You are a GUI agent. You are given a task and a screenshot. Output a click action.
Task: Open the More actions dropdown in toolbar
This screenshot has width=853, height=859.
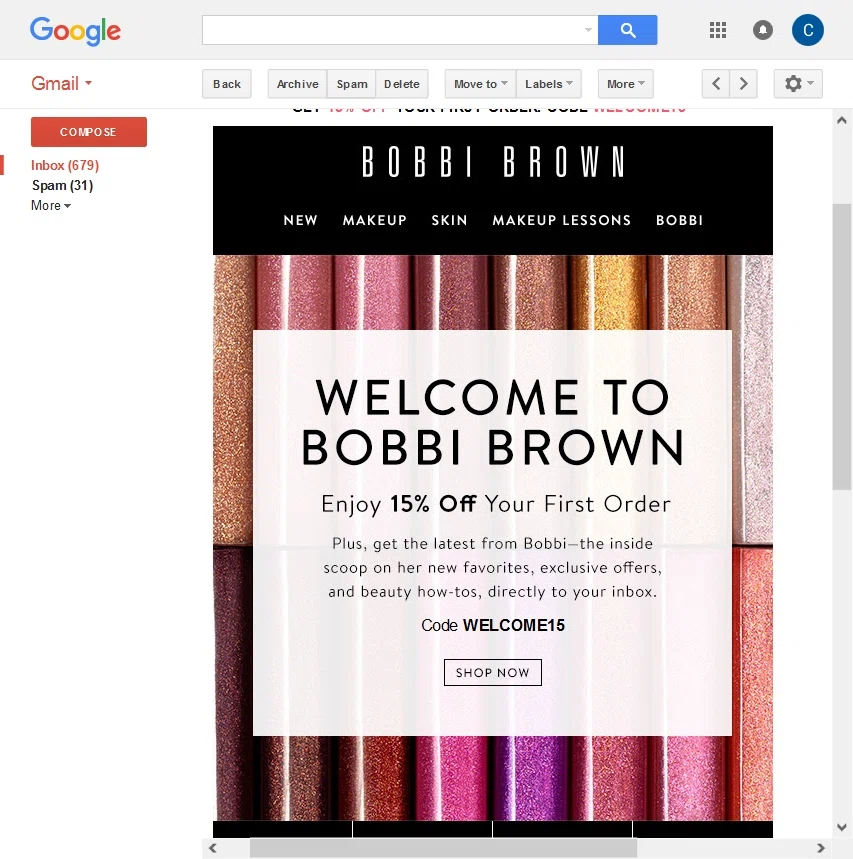626,84
